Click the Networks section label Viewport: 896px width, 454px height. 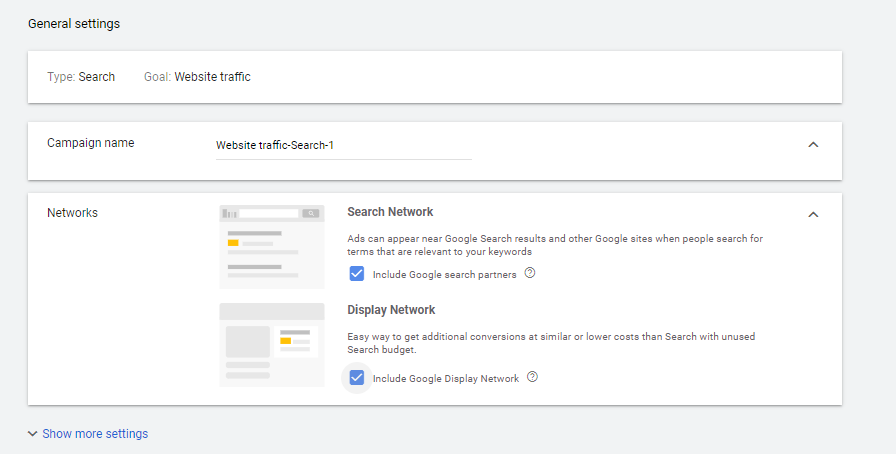(73, 213)
